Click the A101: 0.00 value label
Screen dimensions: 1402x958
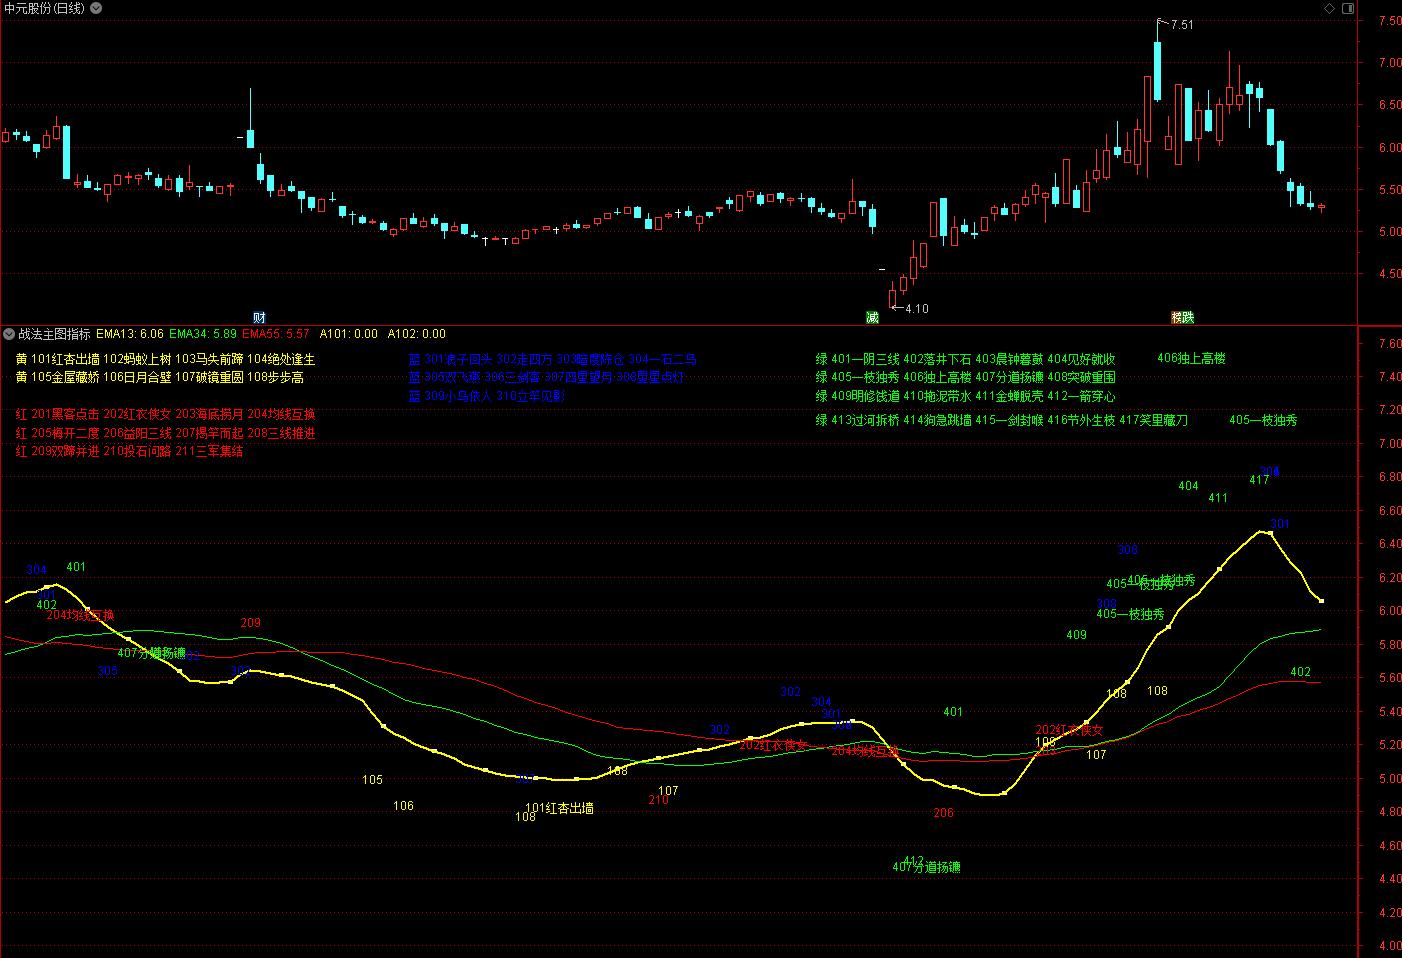(349, 334)
